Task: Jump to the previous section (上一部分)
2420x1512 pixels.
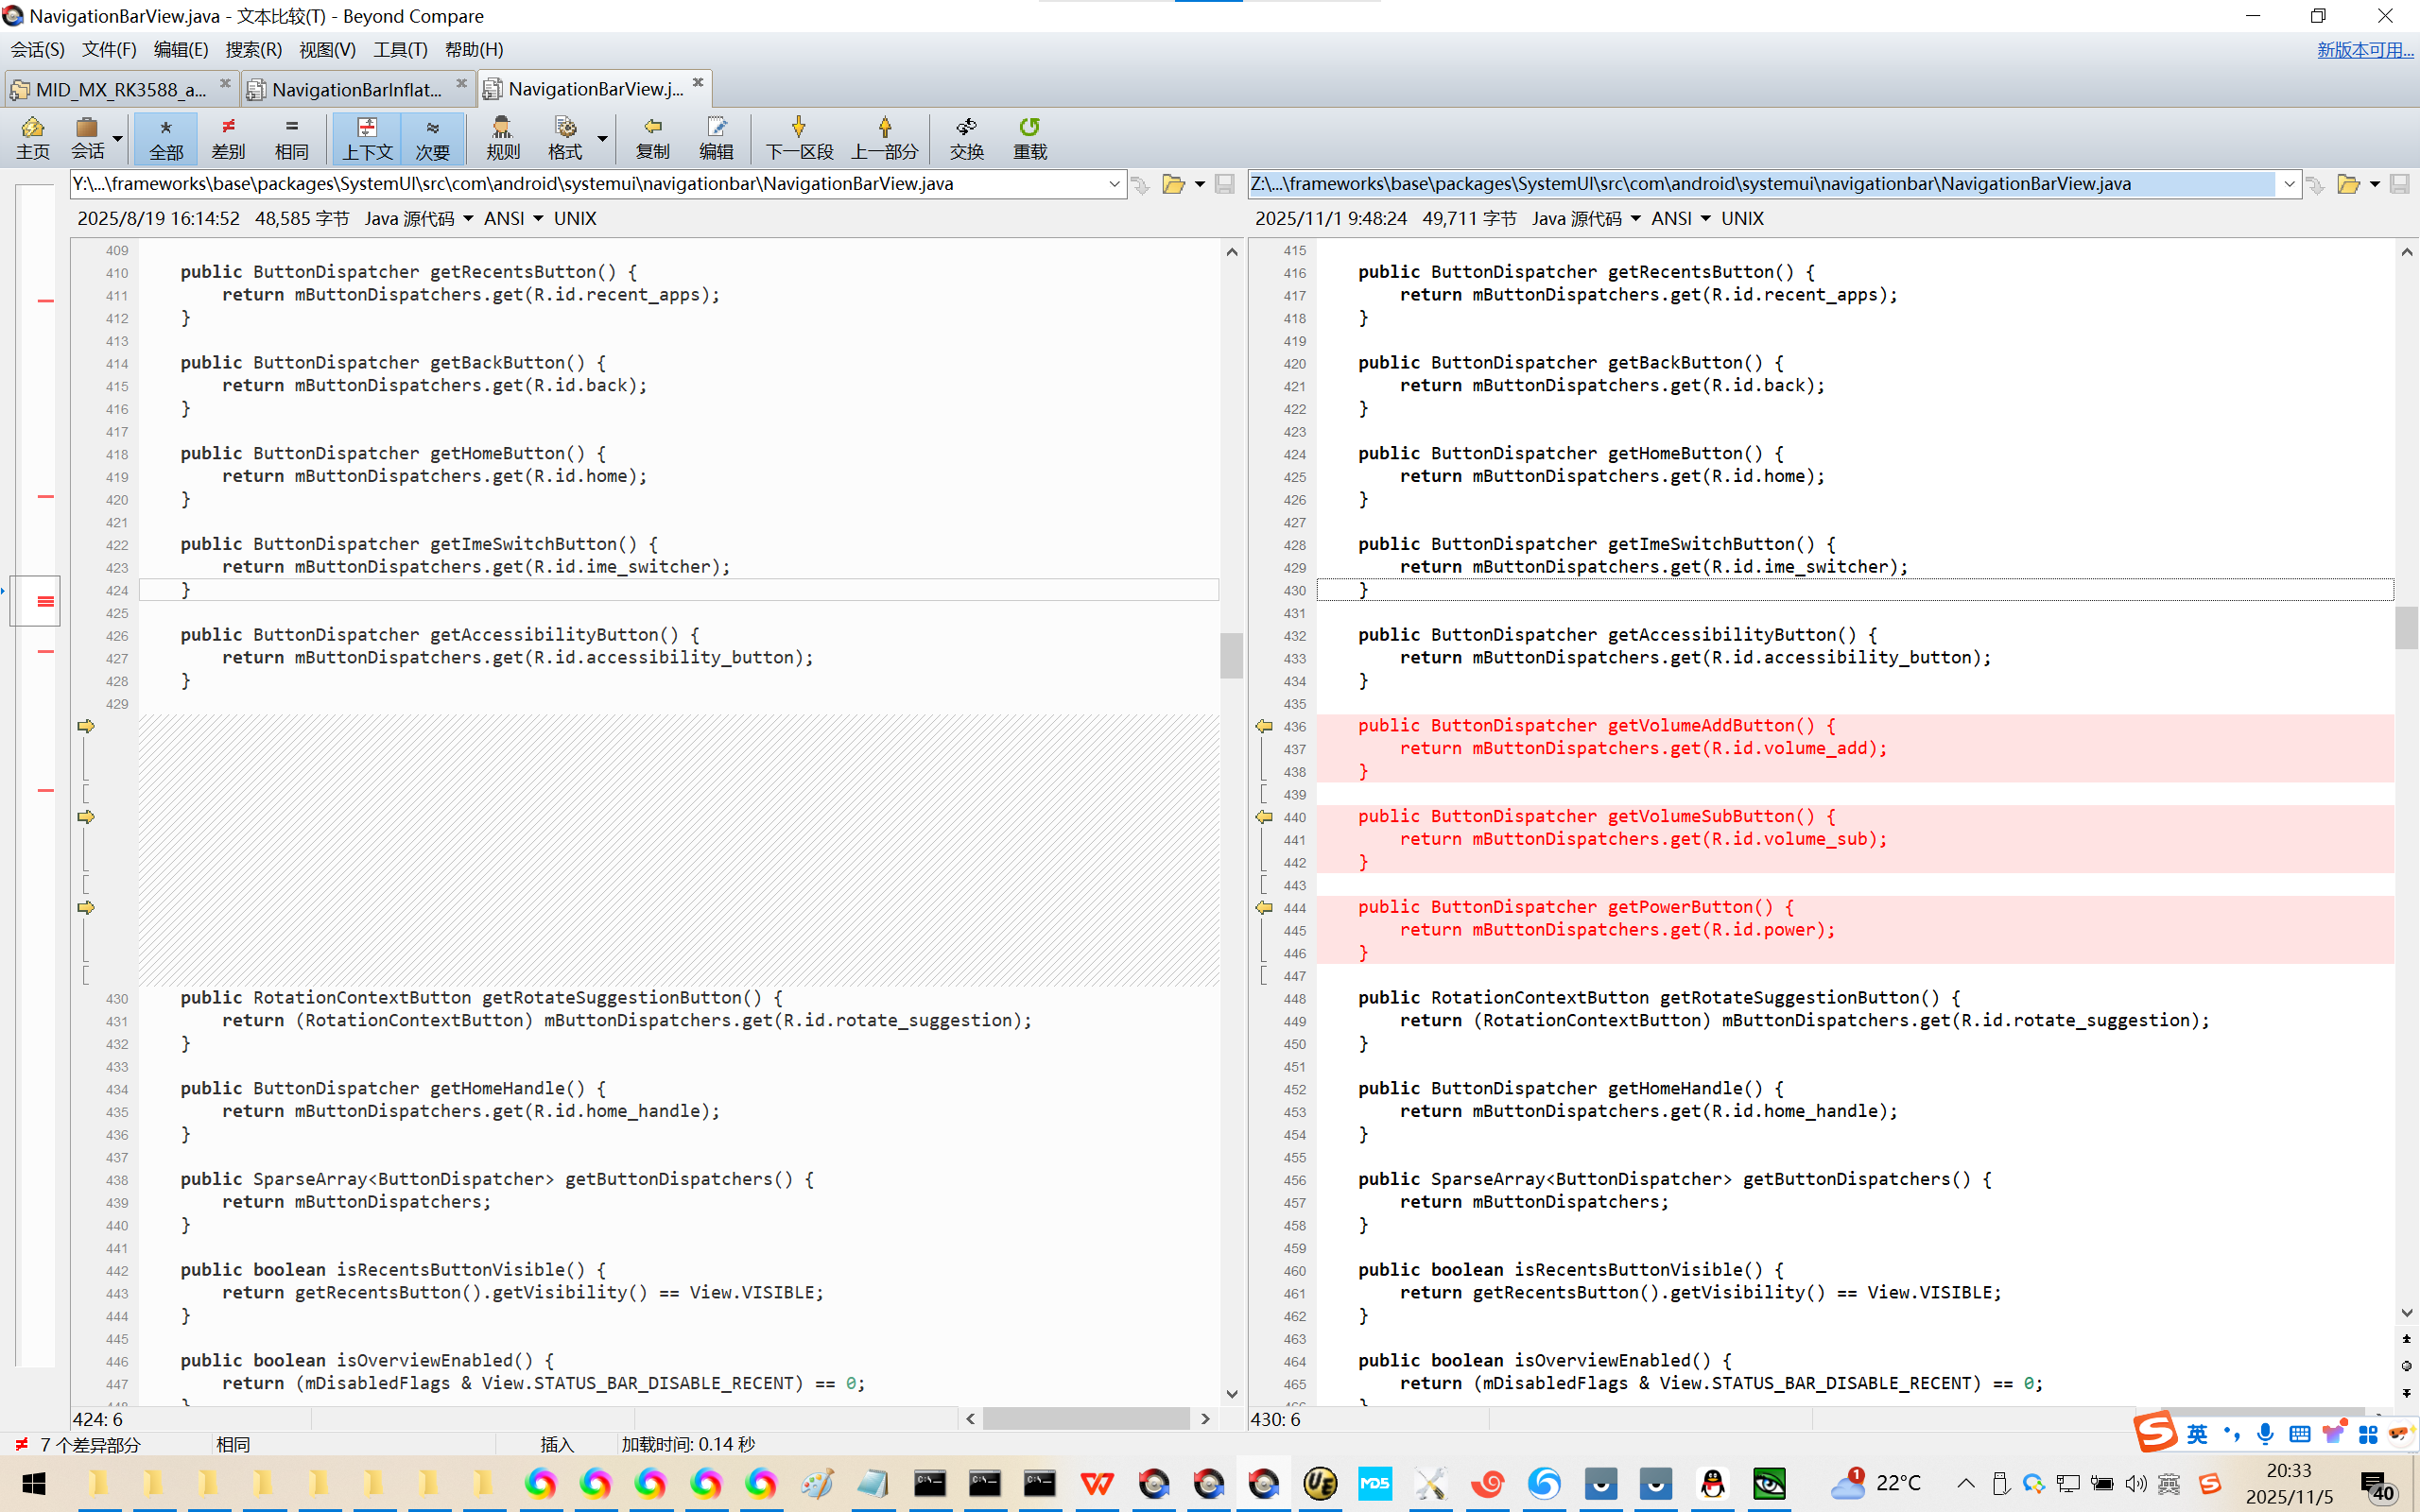Action: 884,137
